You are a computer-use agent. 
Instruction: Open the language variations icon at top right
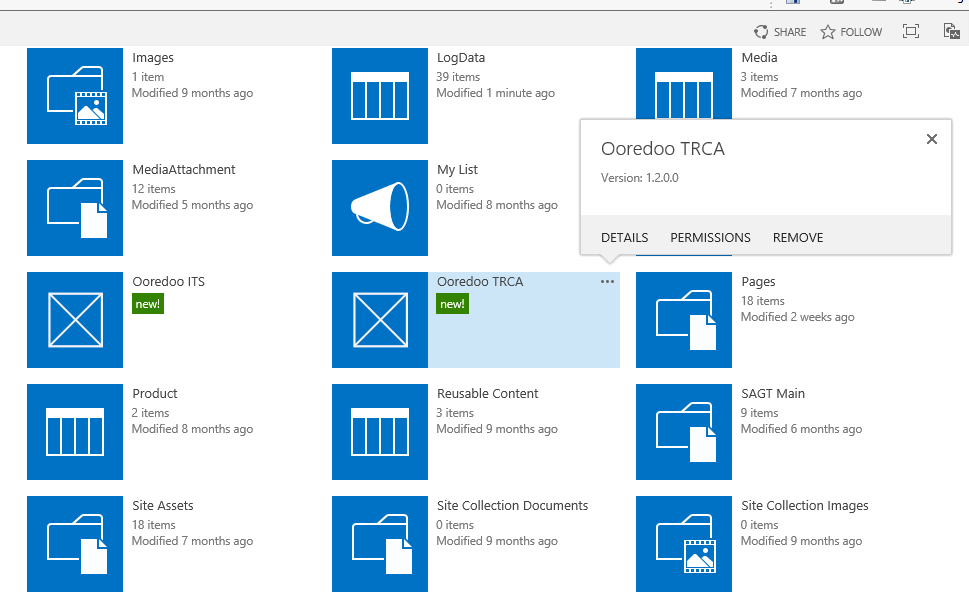950,31
